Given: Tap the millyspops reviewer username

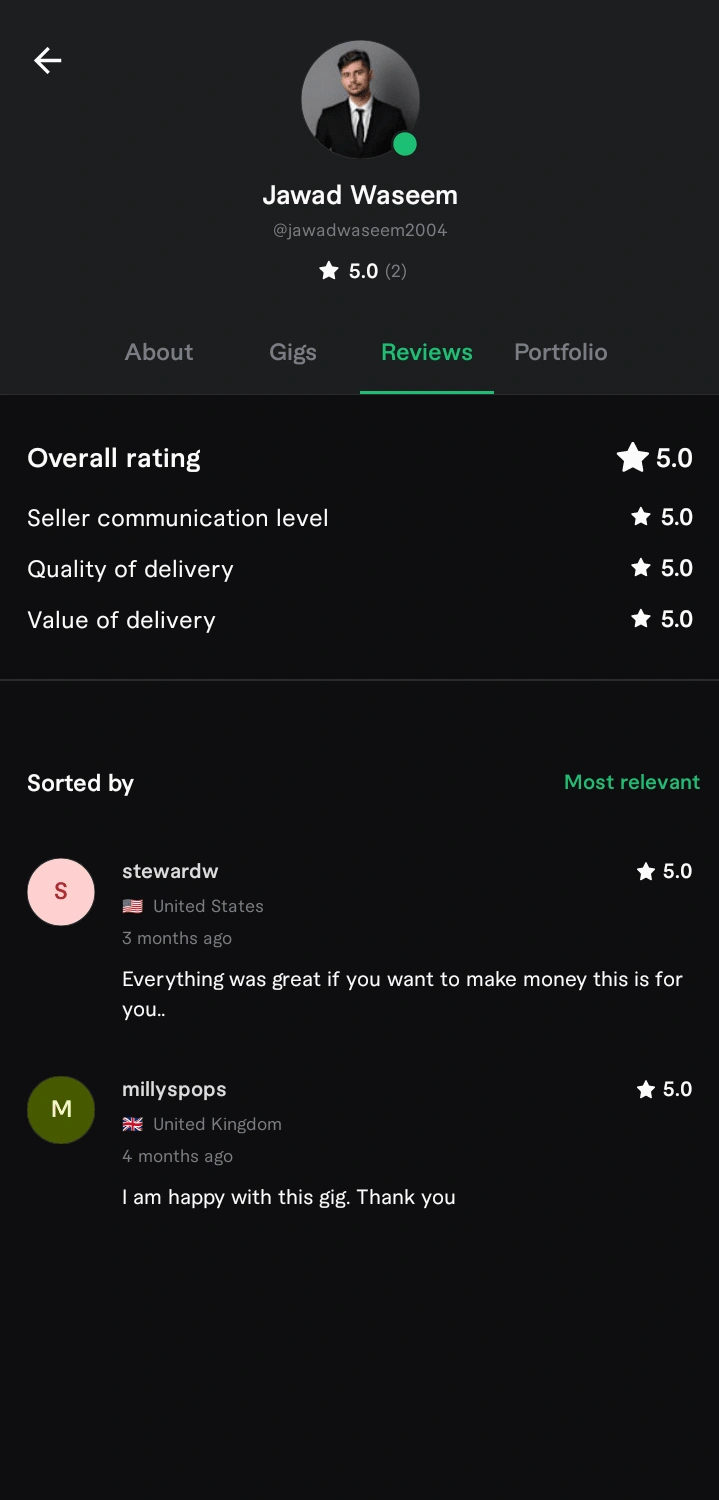Looking at the screenshot, I should [174, 1089].
